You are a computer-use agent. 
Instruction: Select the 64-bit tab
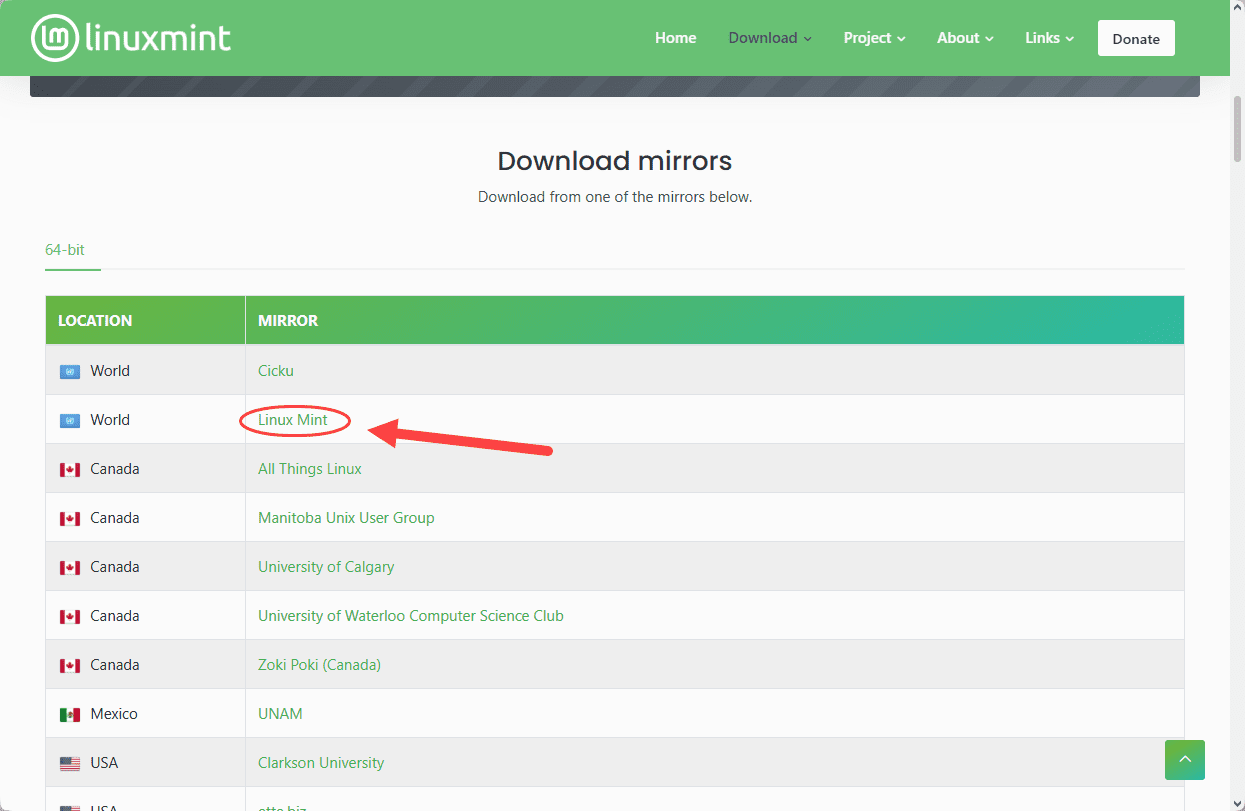click(65, 249)
